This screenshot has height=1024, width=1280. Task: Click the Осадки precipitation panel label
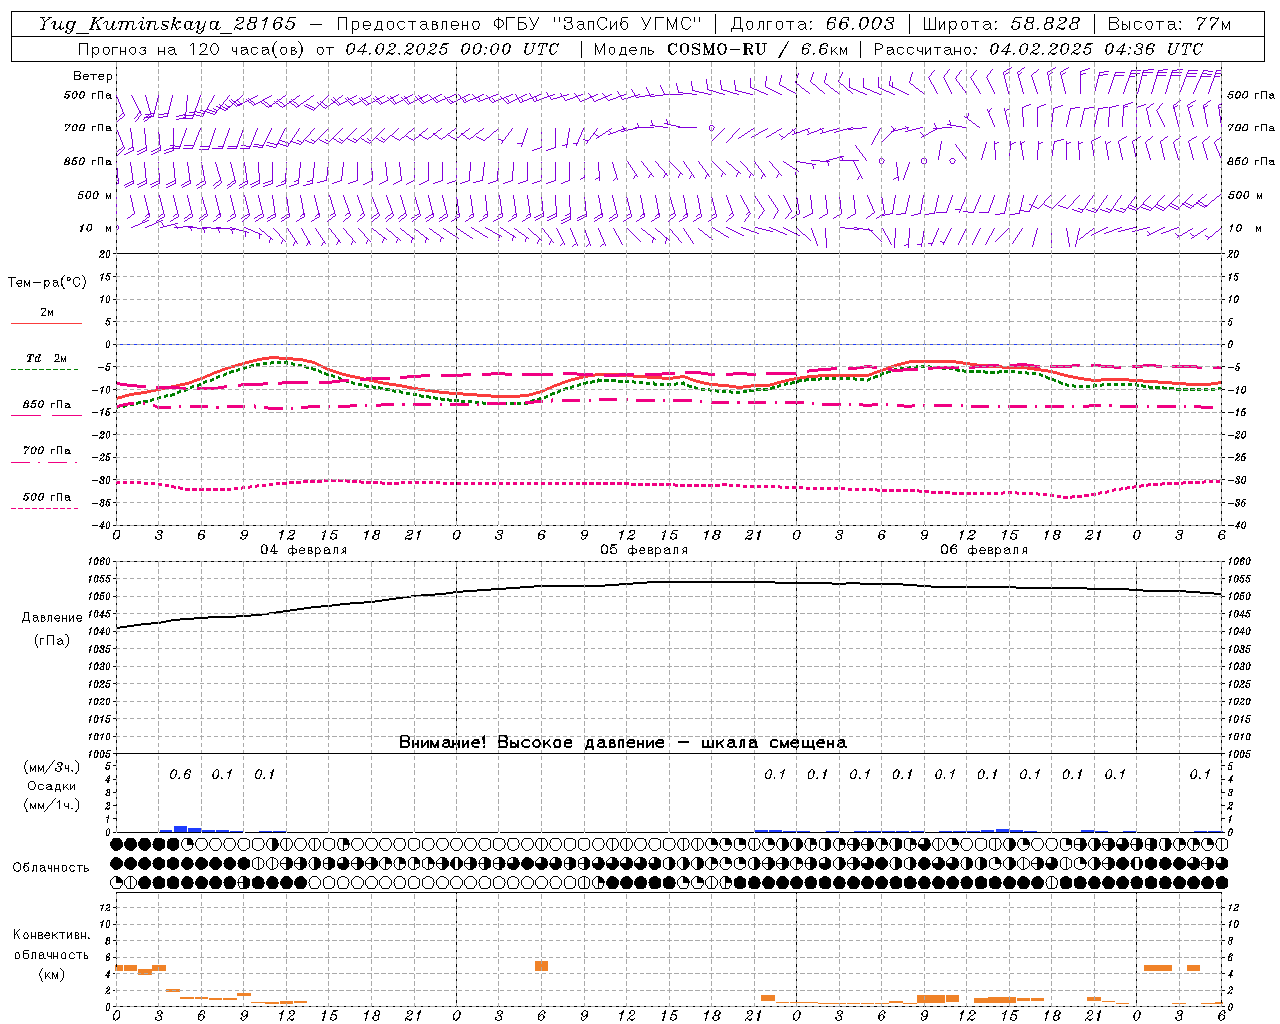(x=51, y=786)
